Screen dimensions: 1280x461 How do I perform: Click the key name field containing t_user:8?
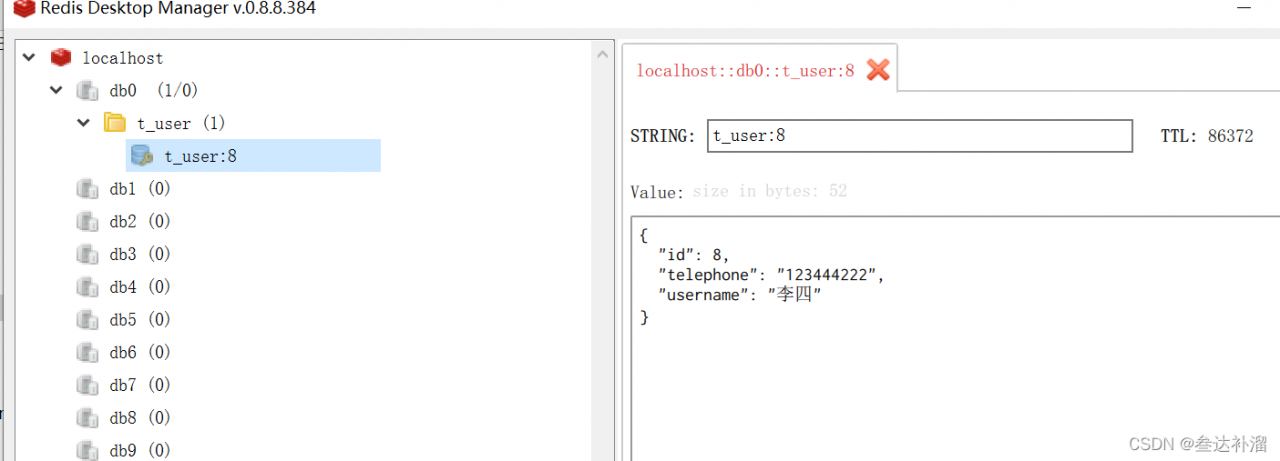920,136
